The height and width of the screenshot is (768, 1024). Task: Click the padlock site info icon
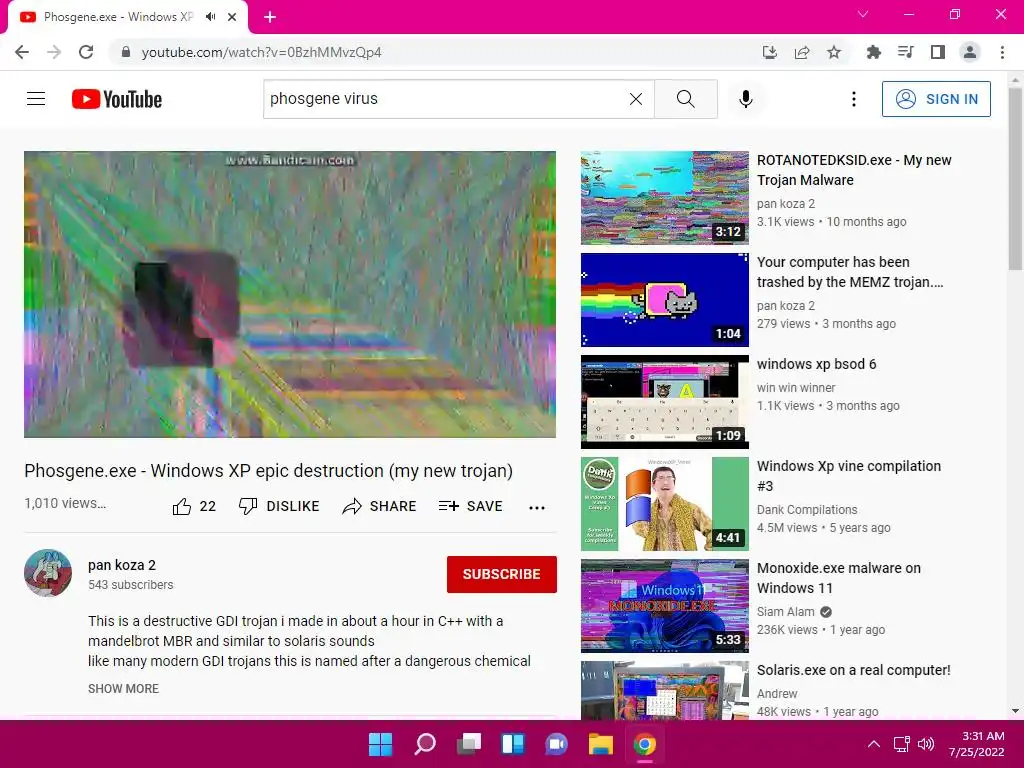tap(126, 52)
